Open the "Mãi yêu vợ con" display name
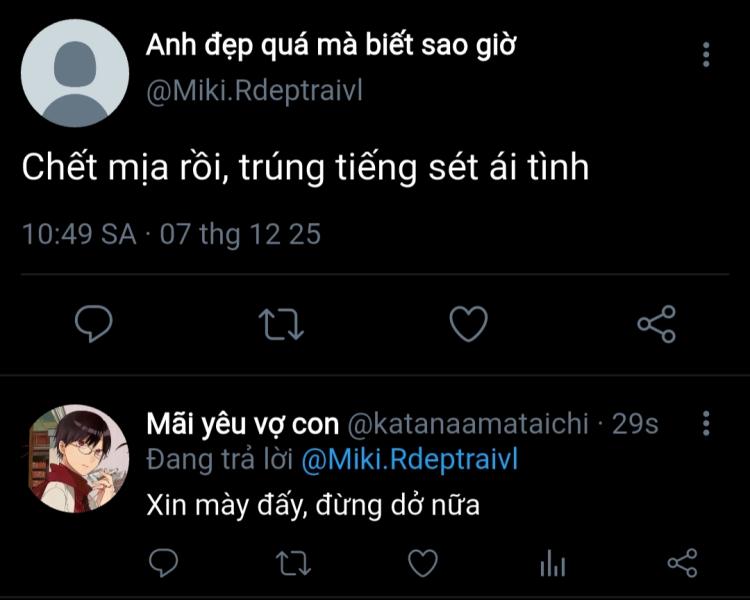Viewport: 750px width, 600px height. 243,424
